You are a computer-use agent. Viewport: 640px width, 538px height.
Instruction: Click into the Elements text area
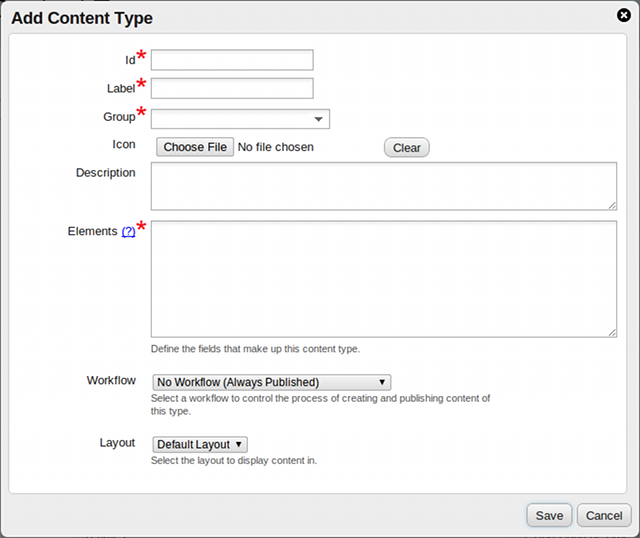click(384, 279)
